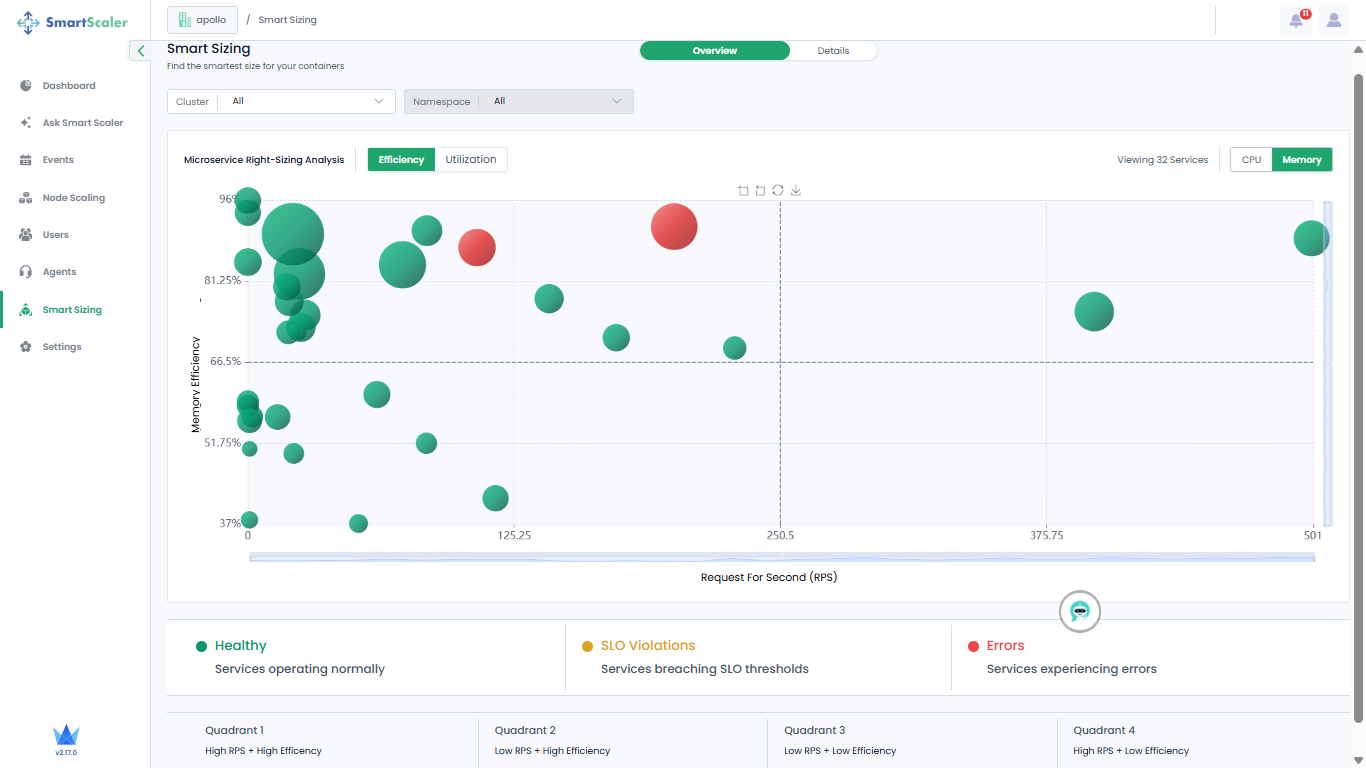This screenshot has height=768, width=1366.
Task: Open the notifications bell
Action: [1296, 20]
